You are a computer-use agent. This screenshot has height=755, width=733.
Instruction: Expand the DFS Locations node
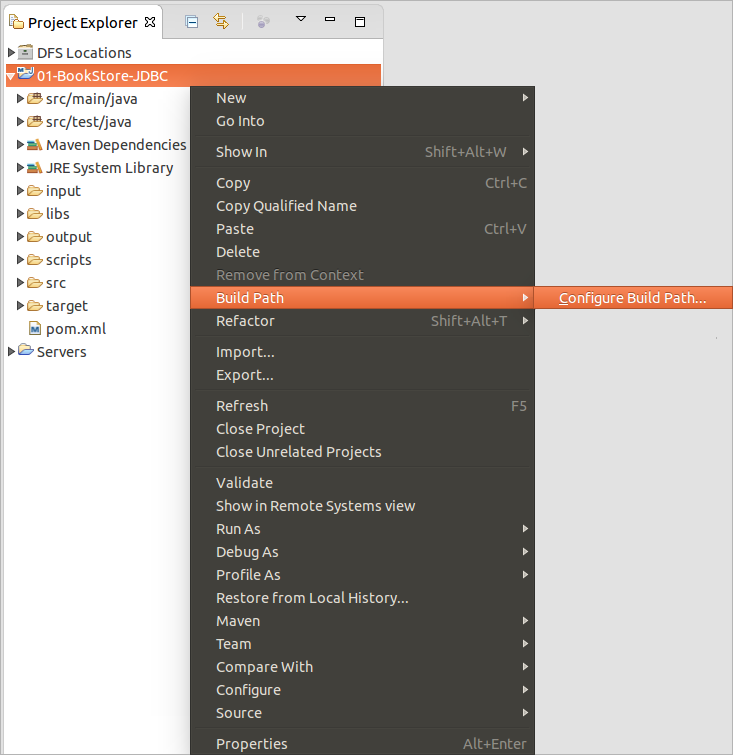pyautogui.click(x=12, y=52)
